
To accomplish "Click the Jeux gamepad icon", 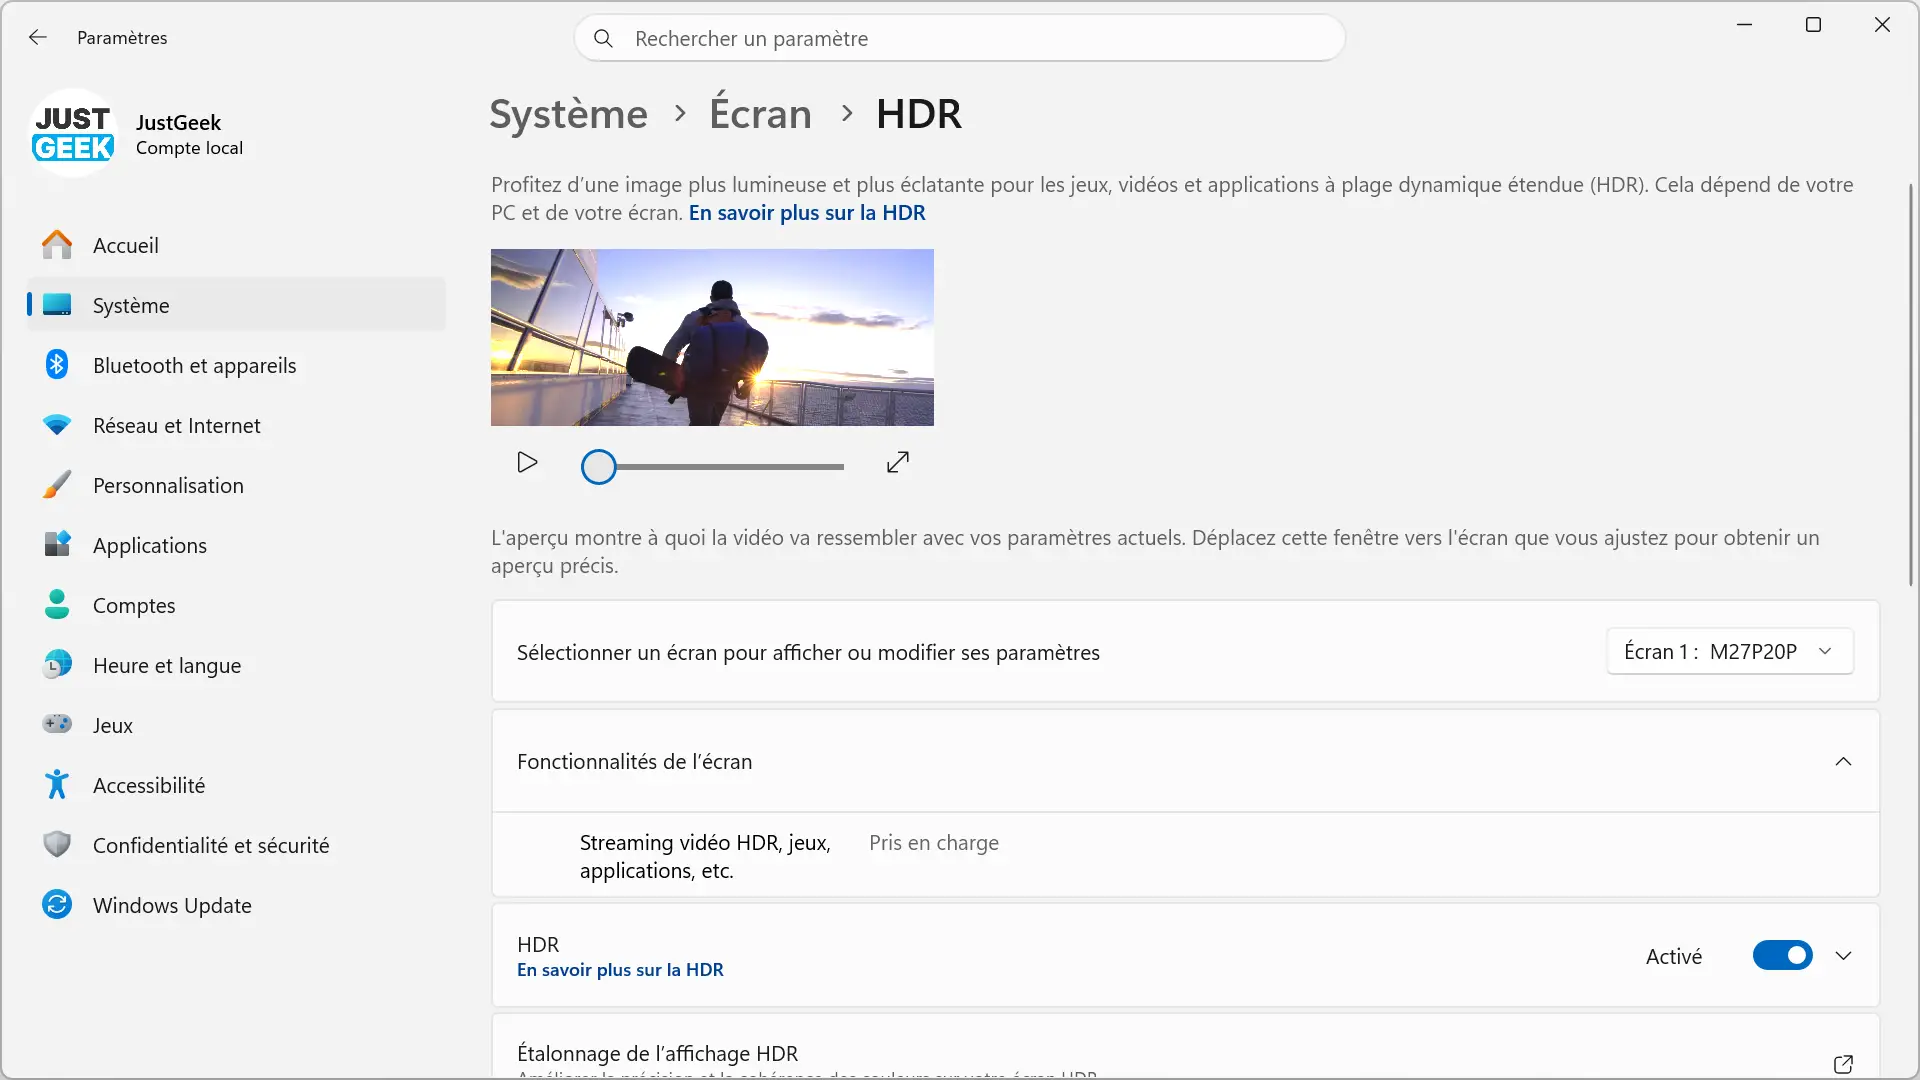I will tap(57, 724).
